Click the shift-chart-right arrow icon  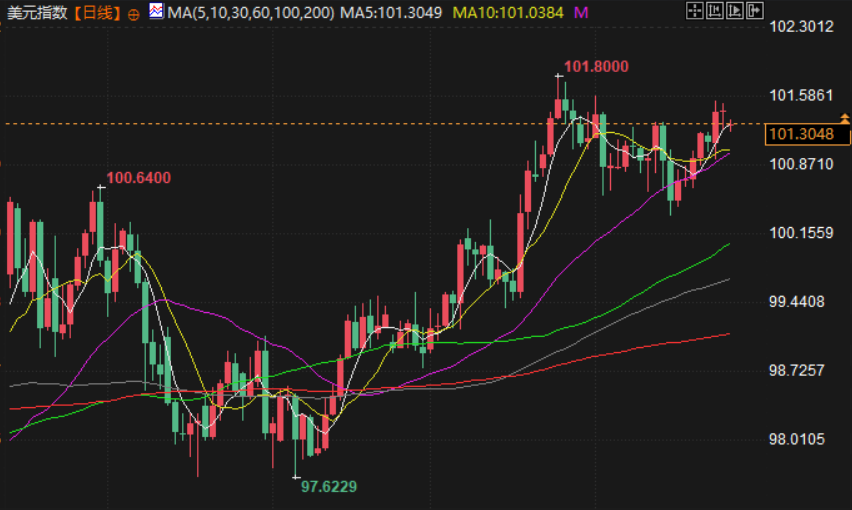(755, 10)
